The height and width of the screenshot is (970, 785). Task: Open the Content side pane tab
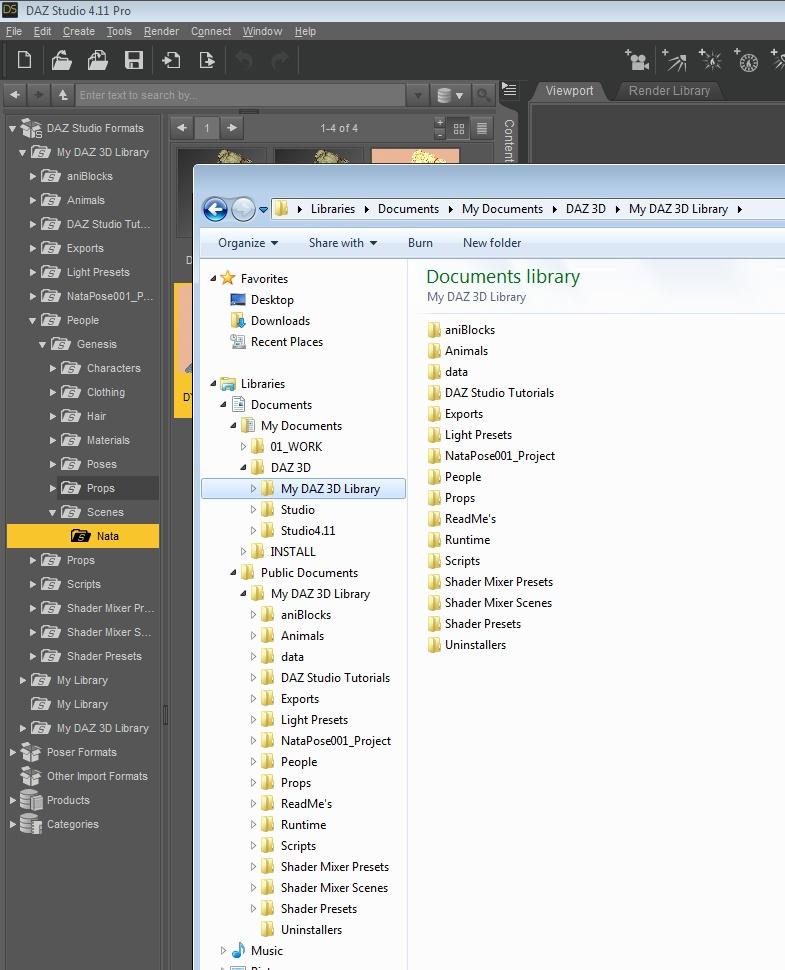[x=509, y=140]
